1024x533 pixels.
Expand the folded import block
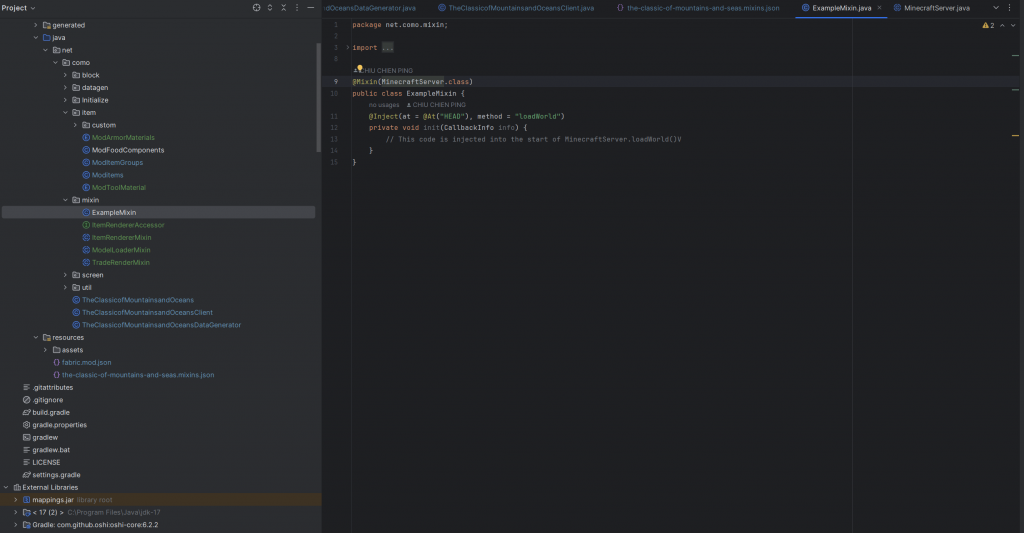click(347, 48)
